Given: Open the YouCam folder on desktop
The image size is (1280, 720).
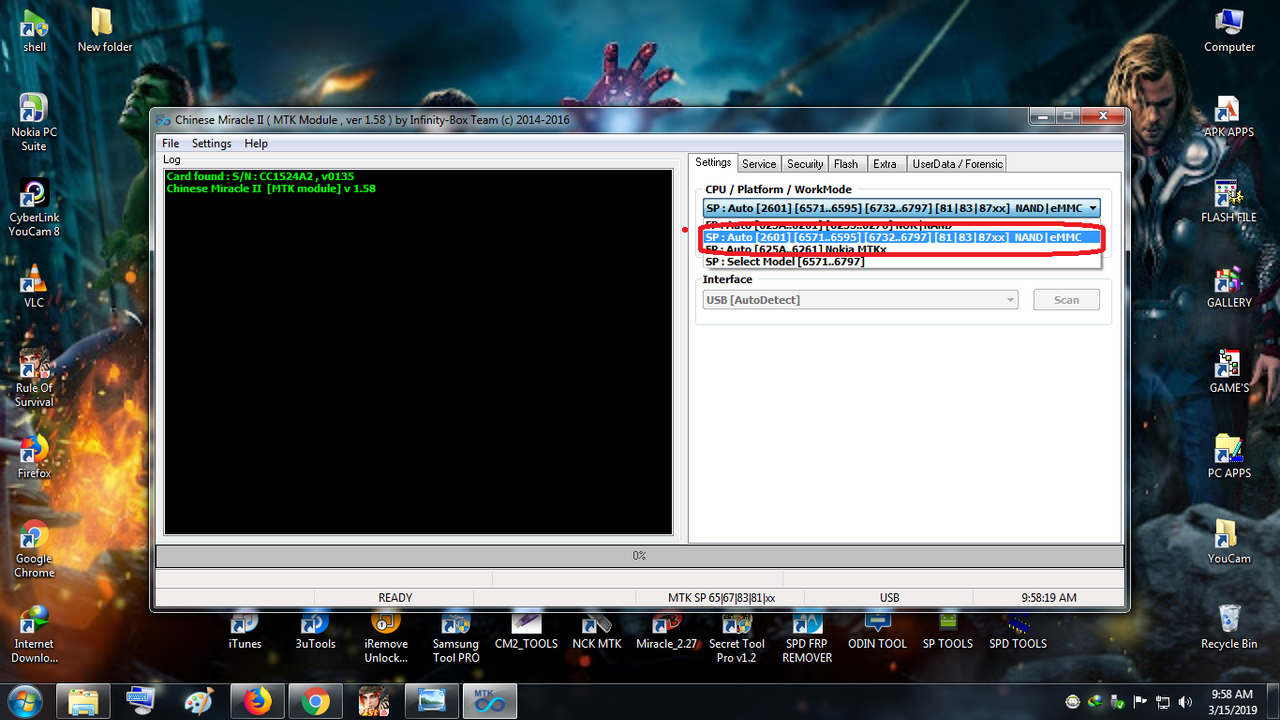Looking at the screenshot, I should [x=1229, y=542].
